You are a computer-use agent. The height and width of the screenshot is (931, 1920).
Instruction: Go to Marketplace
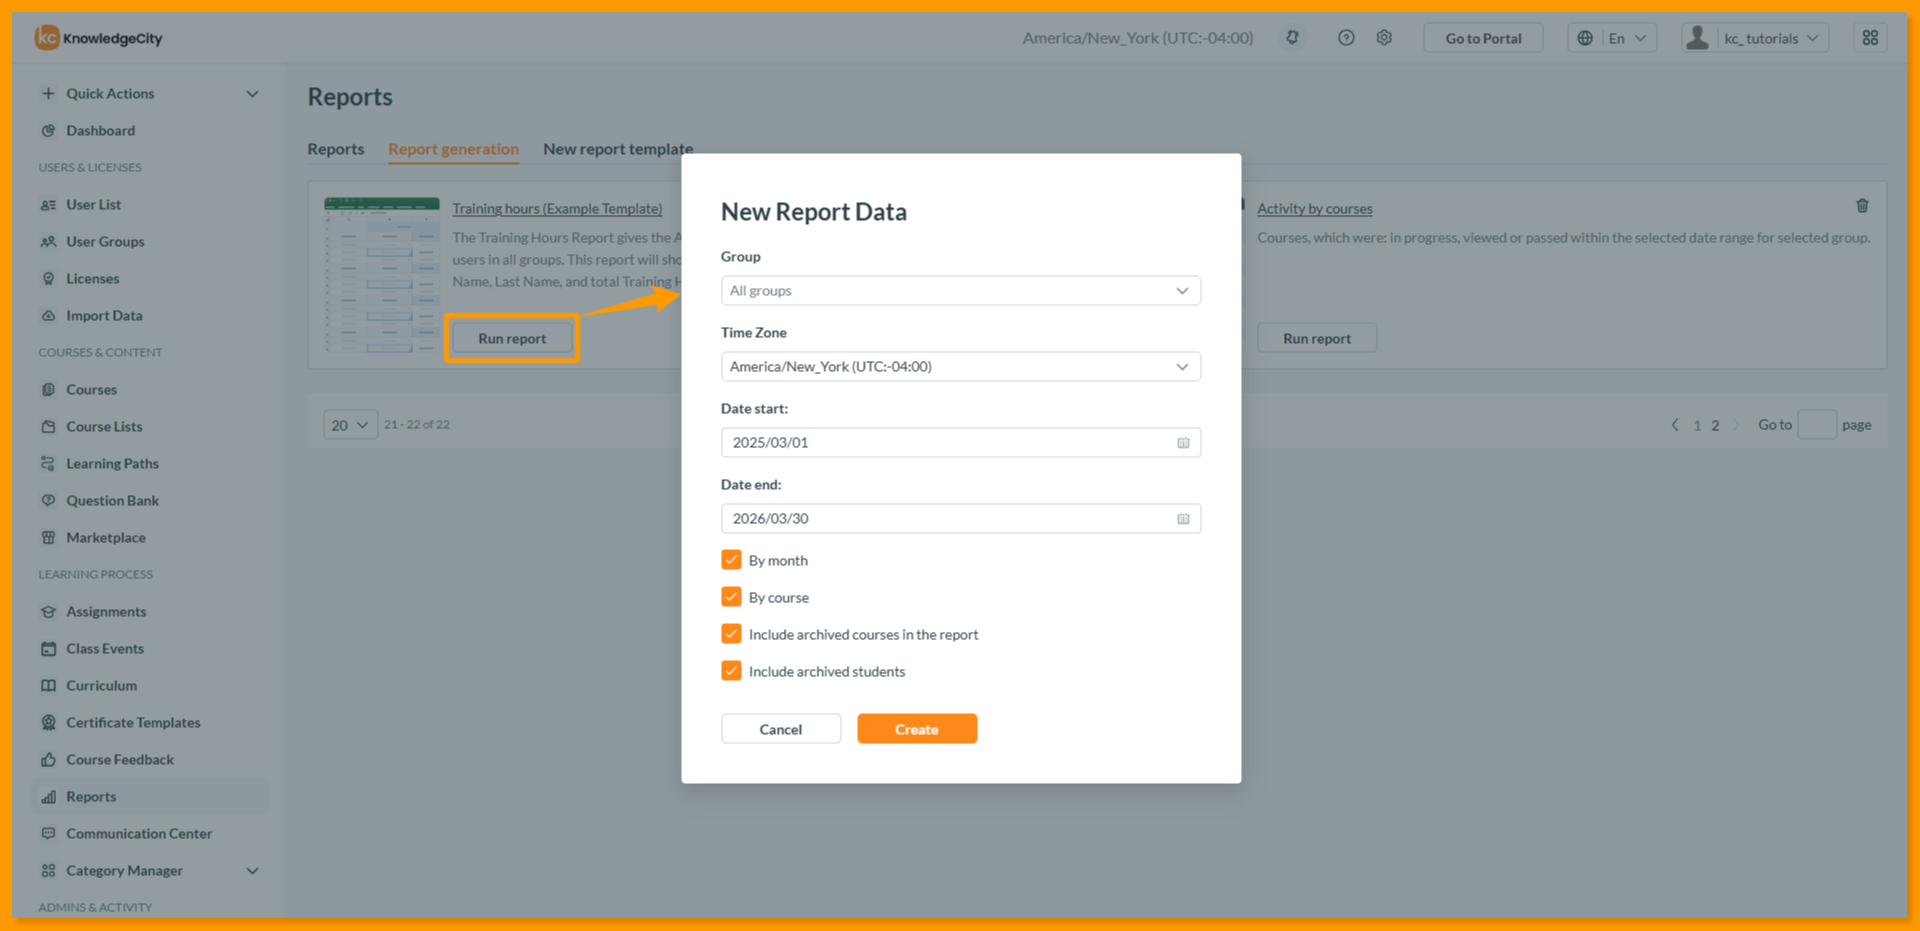pos(106,537)
